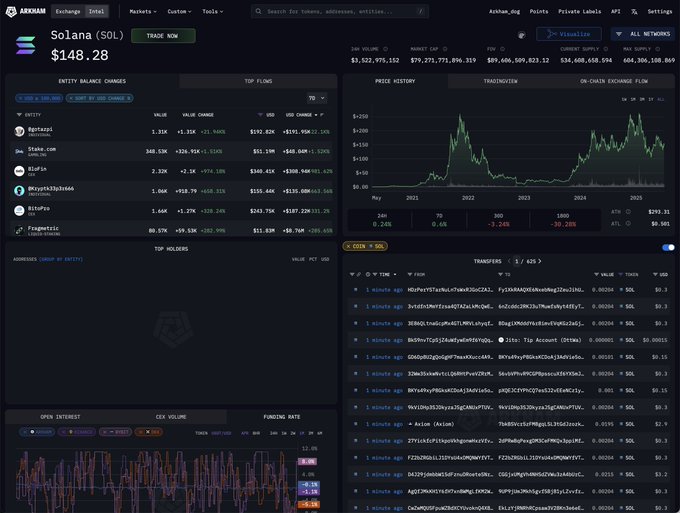This screenshot has height=513, width=680.
Task: Switch to the CEX Volume tab
Action: (171, 417)
